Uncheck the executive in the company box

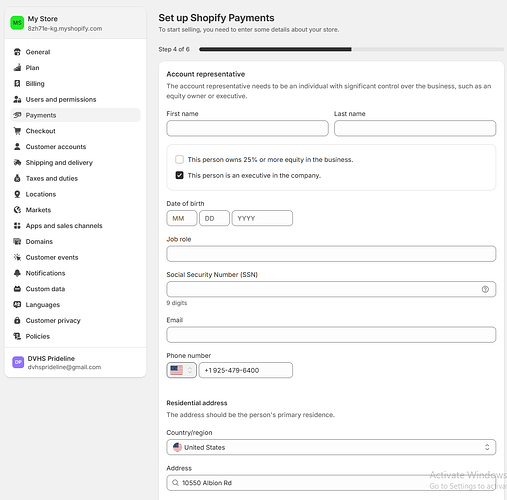[179, 175]
